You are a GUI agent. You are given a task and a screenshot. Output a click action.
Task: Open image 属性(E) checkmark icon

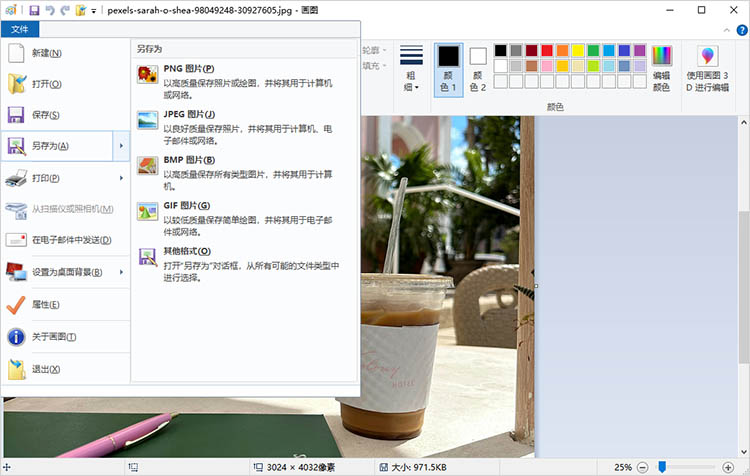[16, 305]
